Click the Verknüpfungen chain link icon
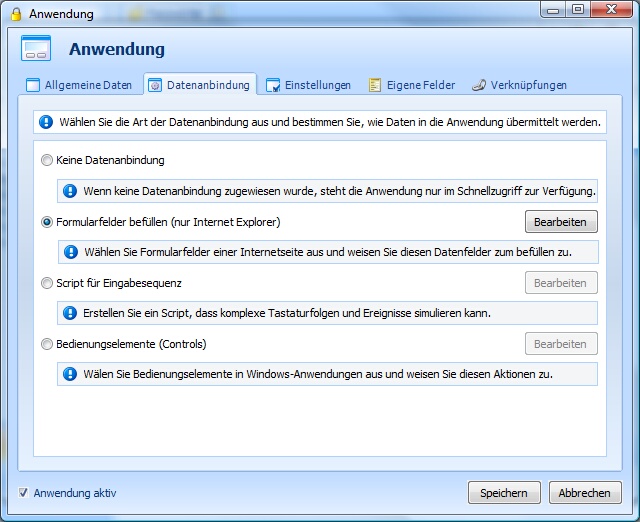This screenshot has height=522, width=640. [479, 85]
